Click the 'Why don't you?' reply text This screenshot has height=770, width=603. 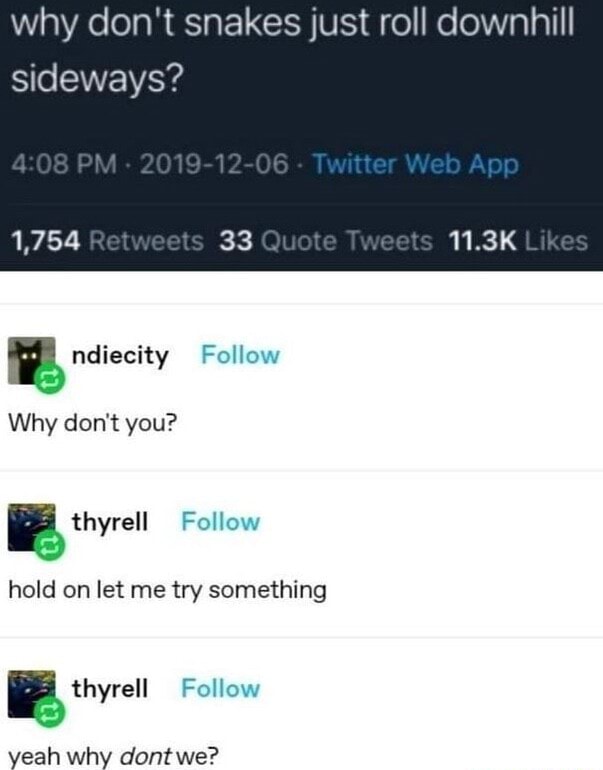click(92, 423)
